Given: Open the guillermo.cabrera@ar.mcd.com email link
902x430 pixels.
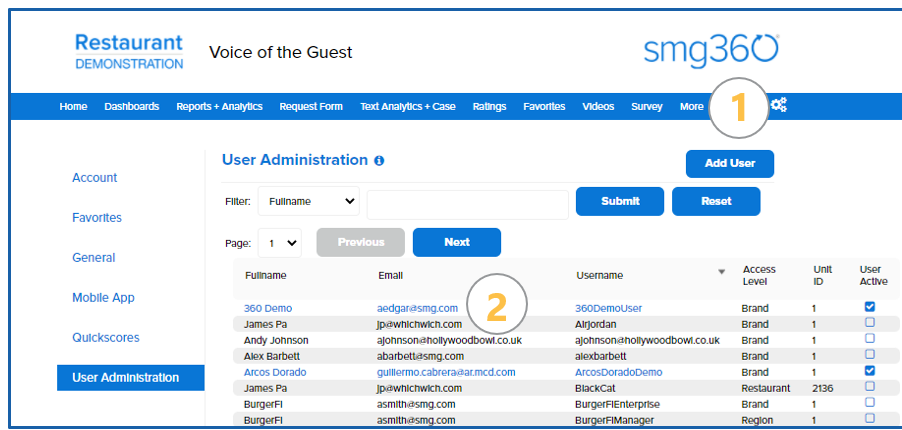Looking at the screenshot, I should pyautogui.click(x=446, y=372).
